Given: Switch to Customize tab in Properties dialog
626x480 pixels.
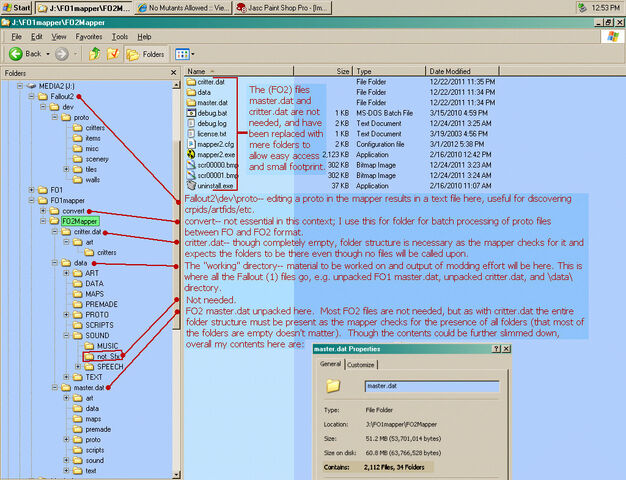Looking at the screenshot, I should pyautogui.click(x=361, y=365).
